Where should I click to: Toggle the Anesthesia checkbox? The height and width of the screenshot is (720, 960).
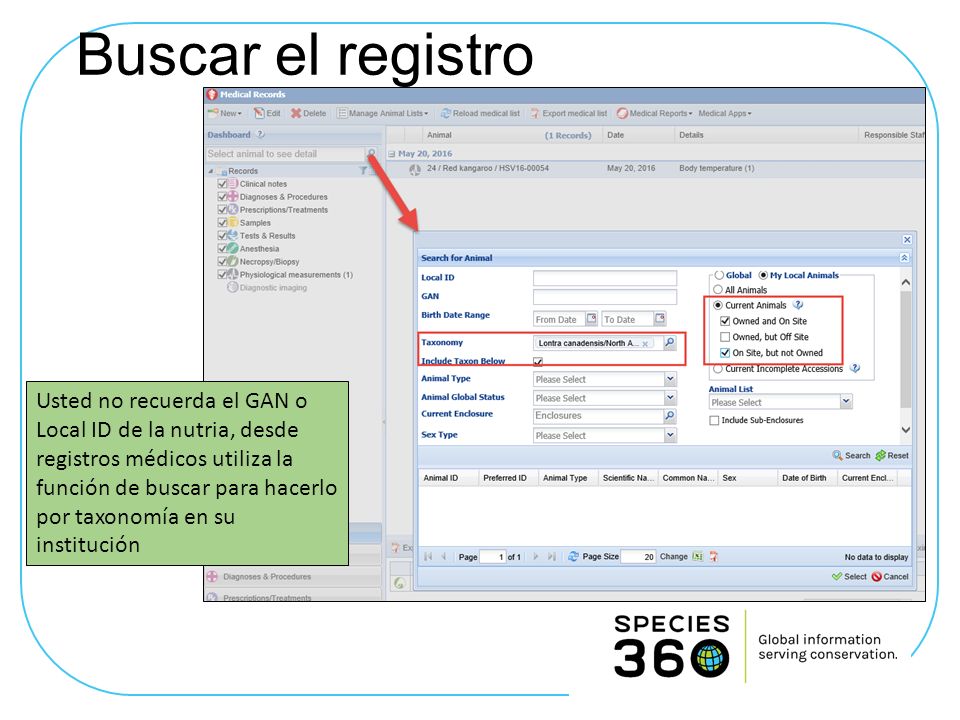(223, 249)
